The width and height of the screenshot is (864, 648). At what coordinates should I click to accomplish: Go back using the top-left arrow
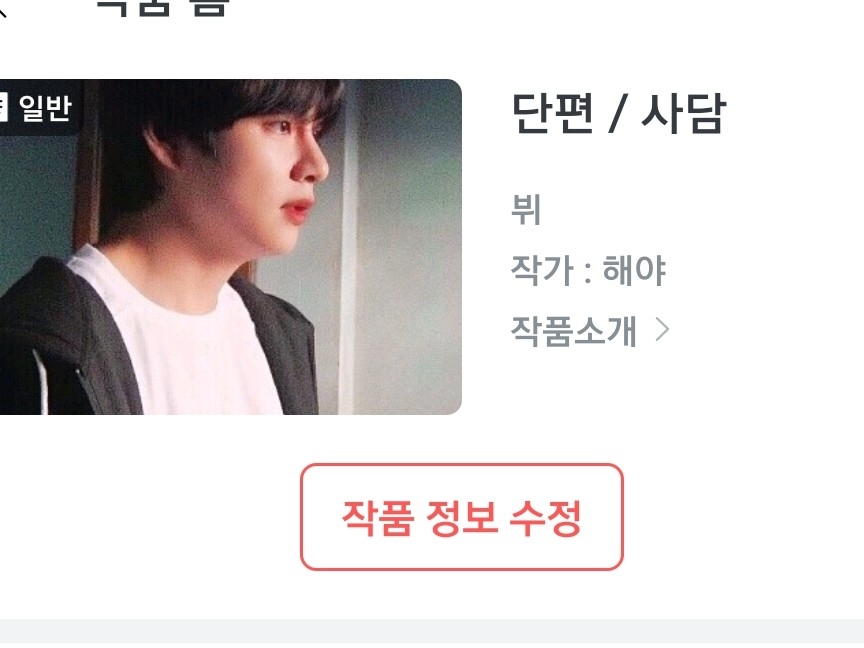[3, 10]
